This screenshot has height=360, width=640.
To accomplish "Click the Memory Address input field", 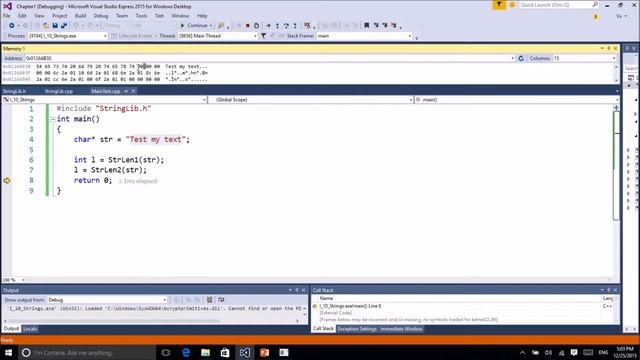I will tap(267, 58).
